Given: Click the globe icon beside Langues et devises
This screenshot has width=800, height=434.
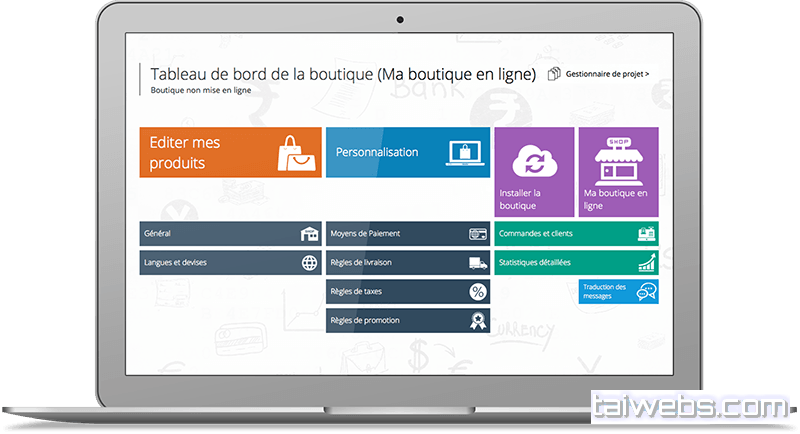Looking at the screenshot, I should (x=309, y=263).
